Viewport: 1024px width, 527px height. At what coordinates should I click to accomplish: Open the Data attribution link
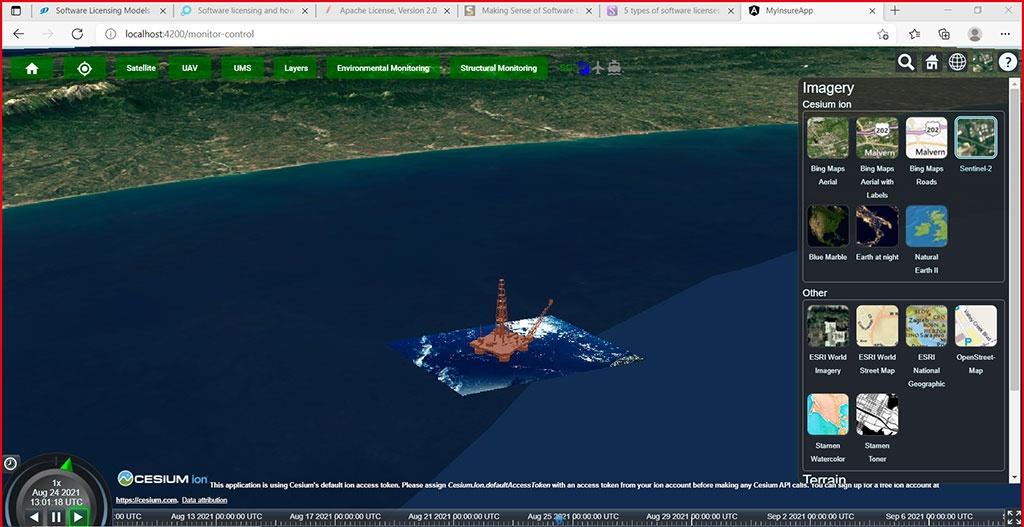click(204, 500)
